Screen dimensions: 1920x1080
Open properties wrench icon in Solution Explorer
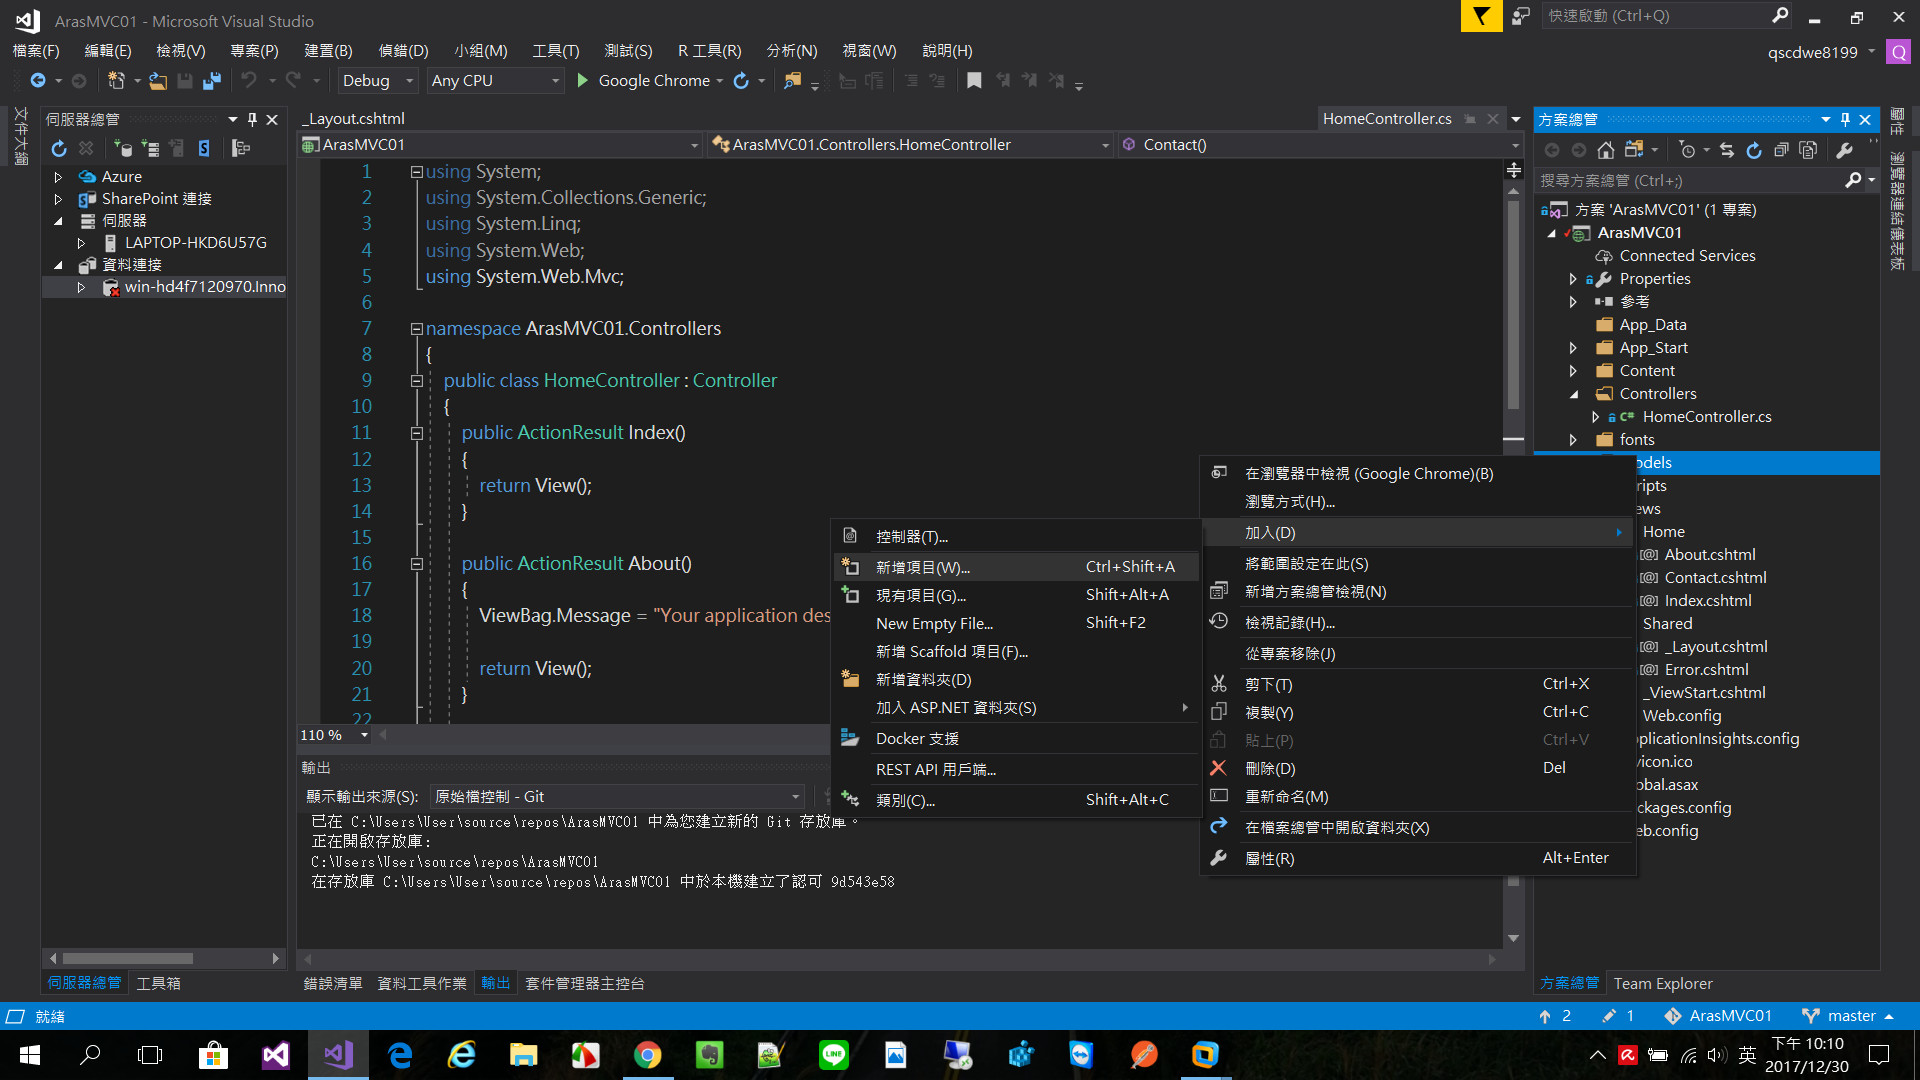click(1844, 150)
